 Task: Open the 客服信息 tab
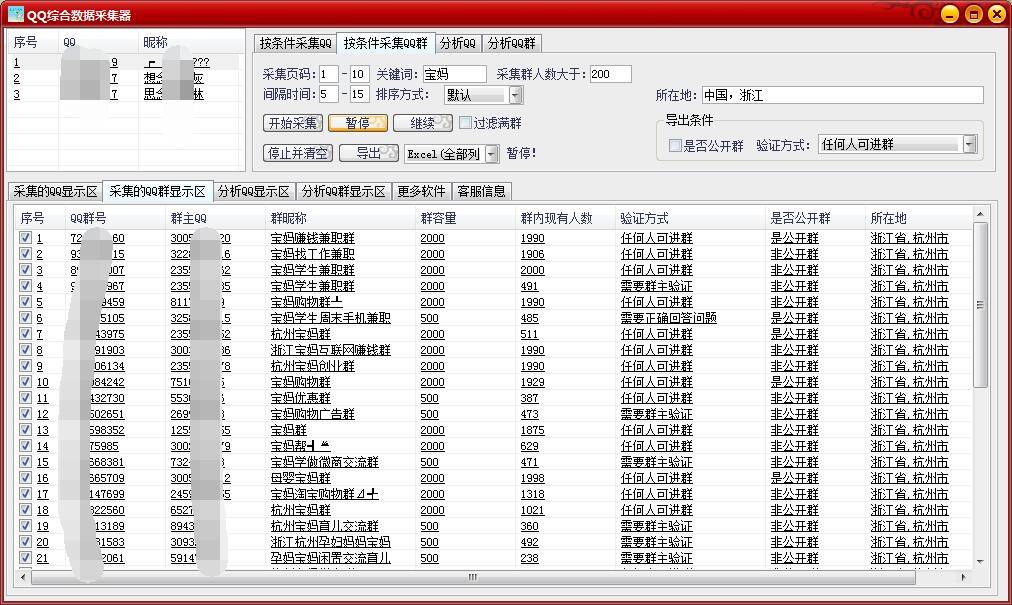point(481,192)
